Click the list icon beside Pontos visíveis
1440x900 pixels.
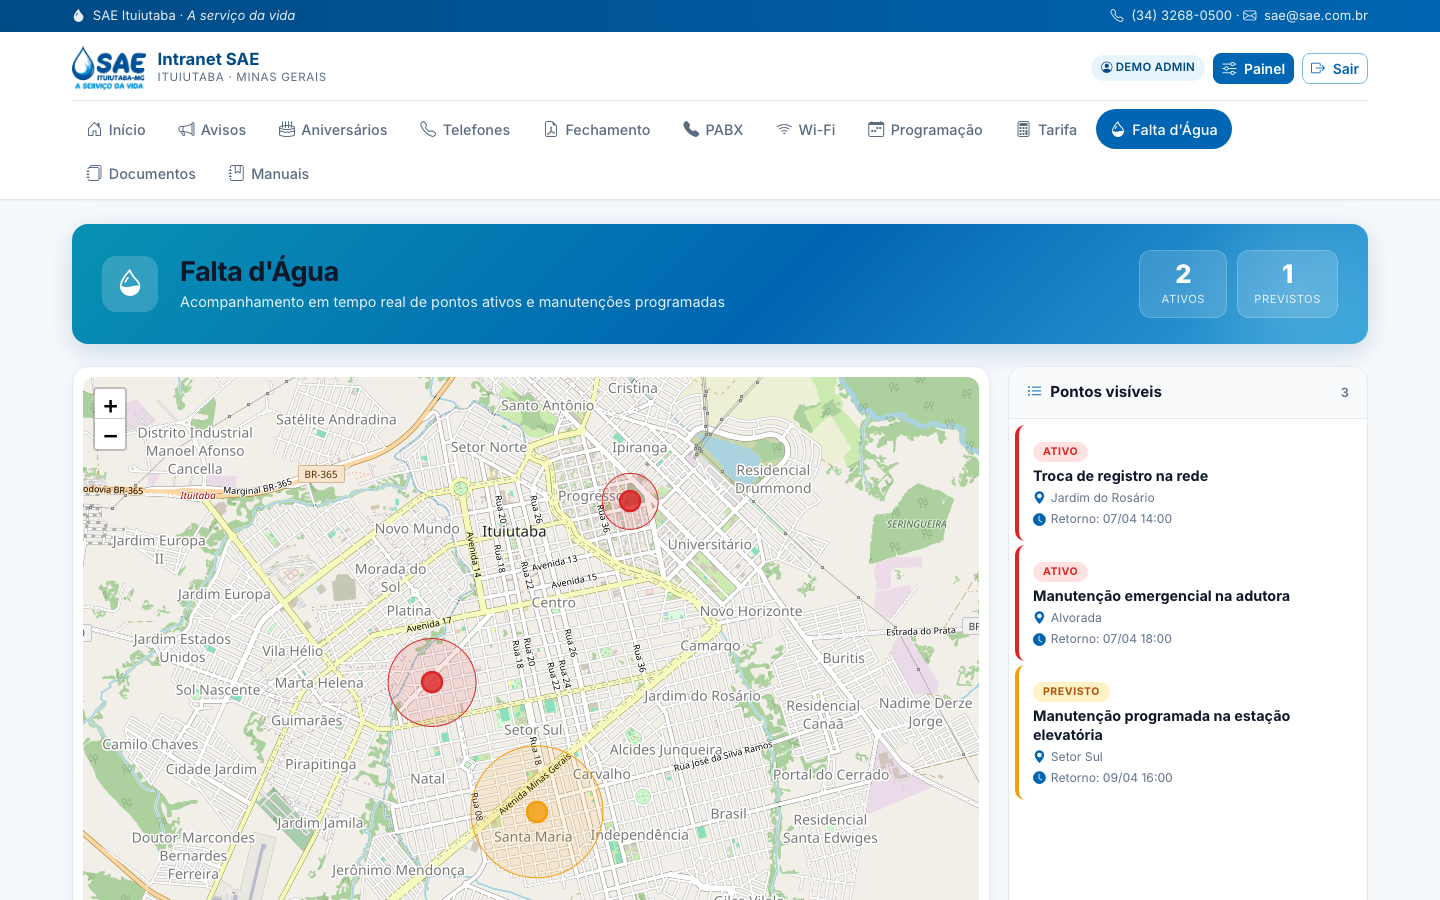click(x=1034, y=391)
